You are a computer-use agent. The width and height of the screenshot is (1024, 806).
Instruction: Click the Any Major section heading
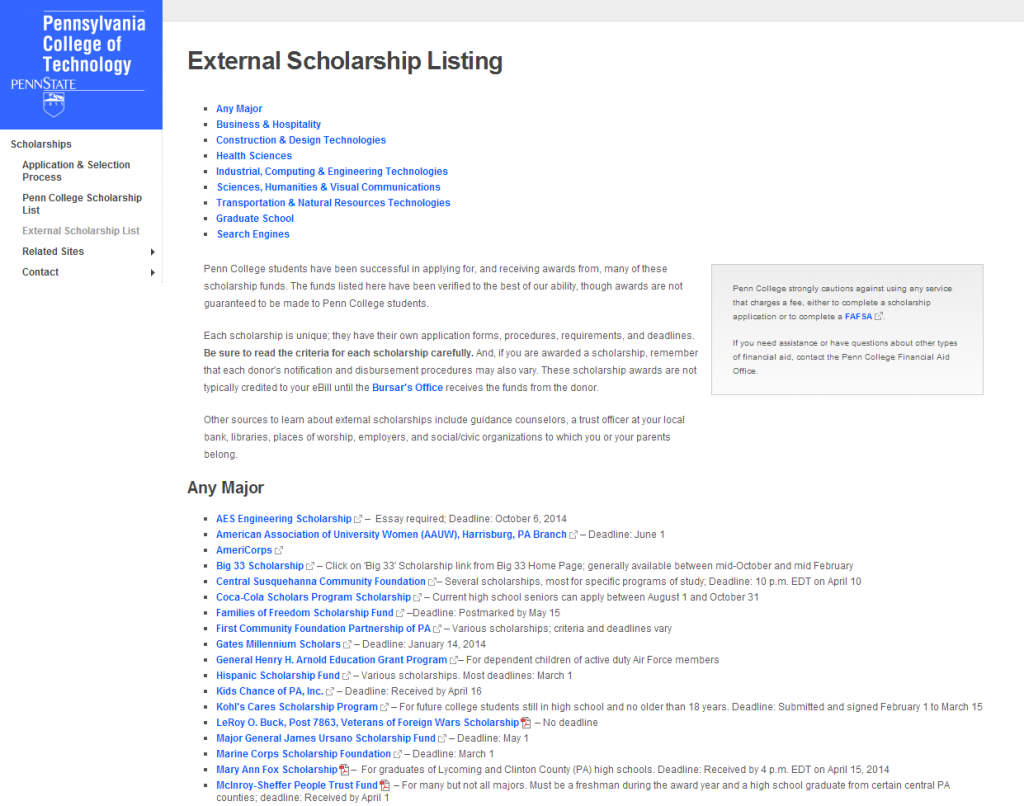click(x=225, y=488)
